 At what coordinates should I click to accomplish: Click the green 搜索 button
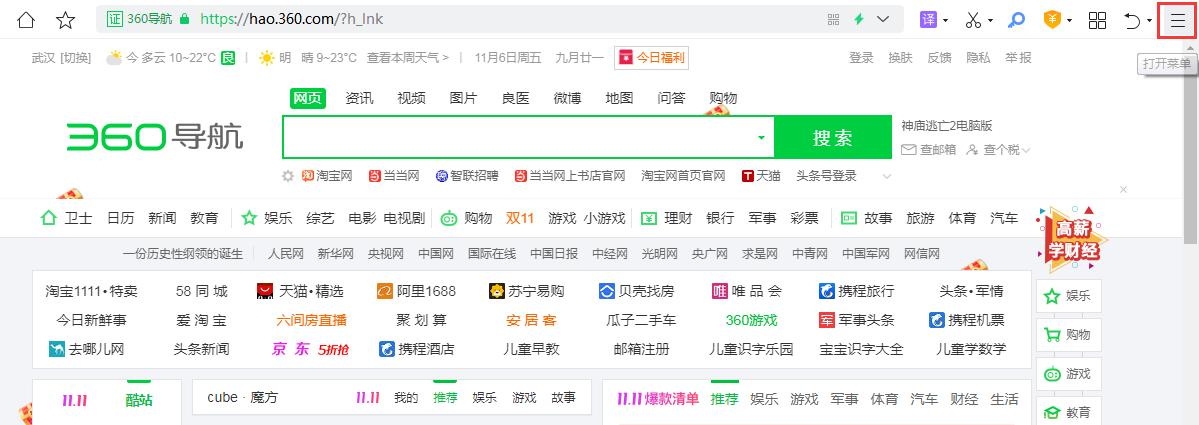pos(833,138)
